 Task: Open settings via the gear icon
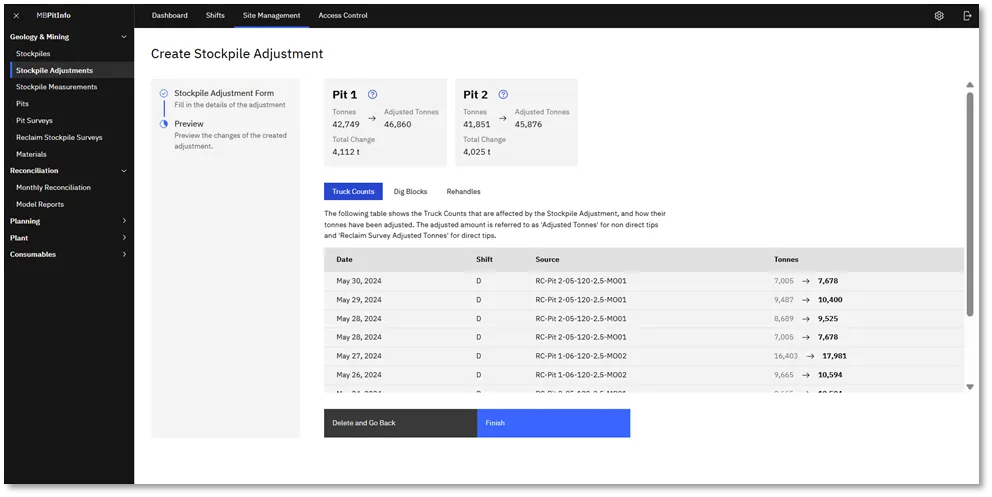[939, 16]
